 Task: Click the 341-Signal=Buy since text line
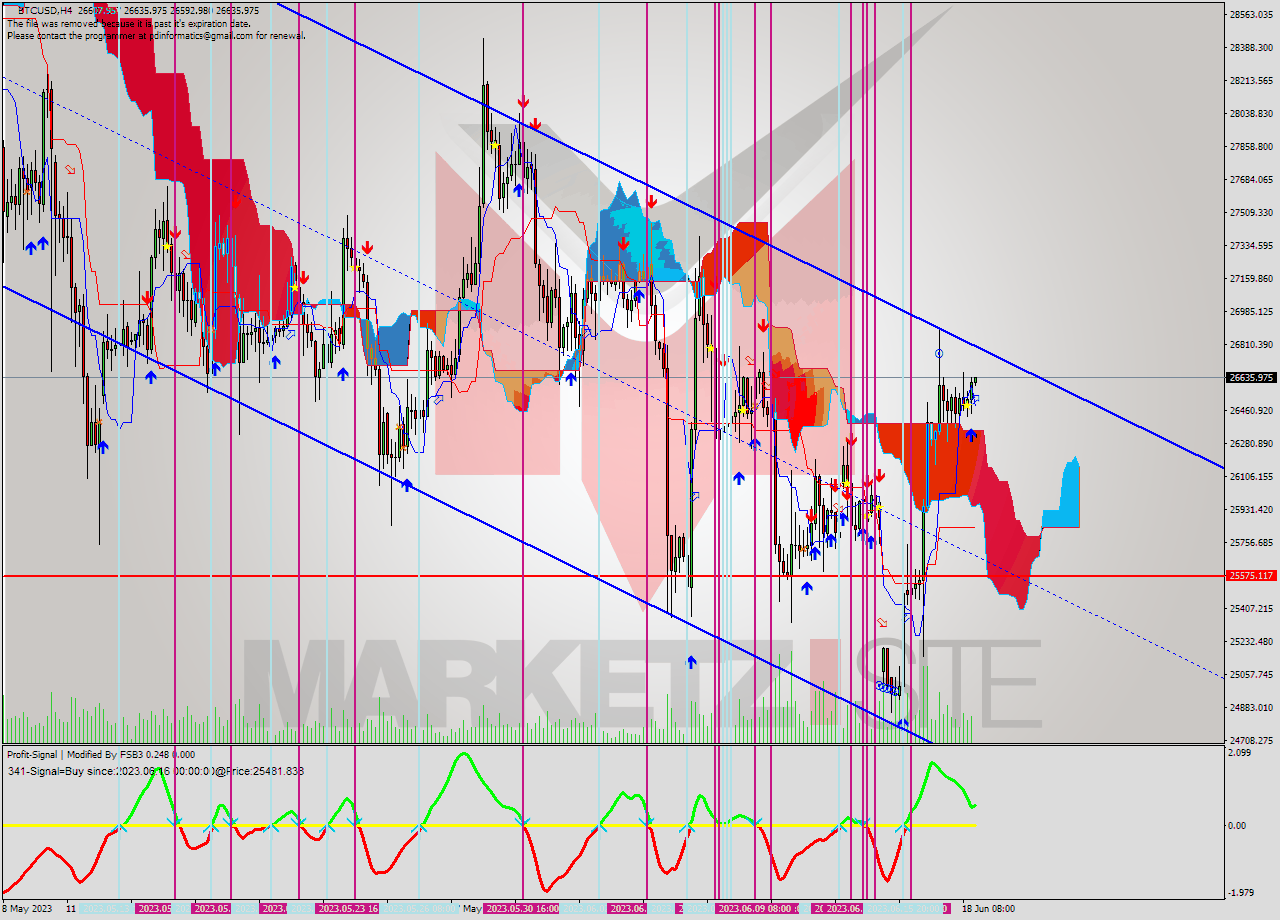click(x=155, y=771)
